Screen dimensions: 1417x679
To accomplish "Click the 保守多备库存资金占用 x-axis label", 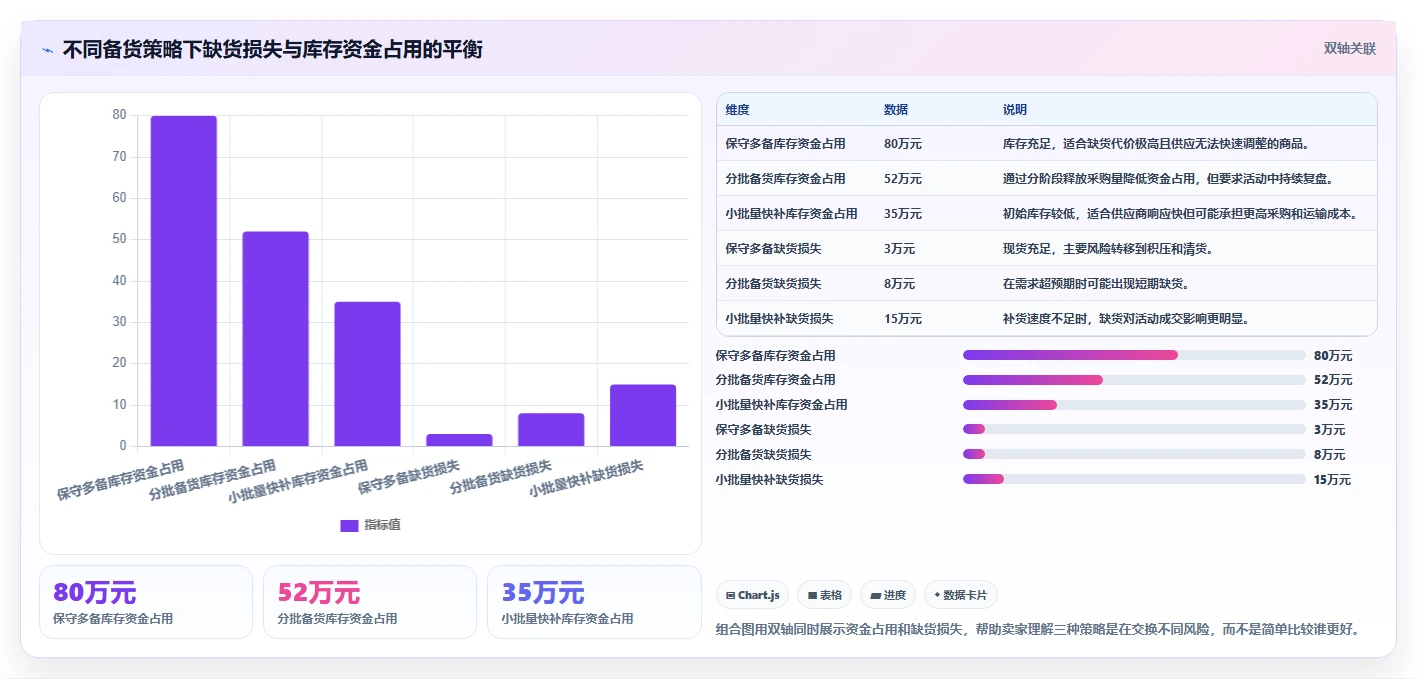I will click(121, 480).
